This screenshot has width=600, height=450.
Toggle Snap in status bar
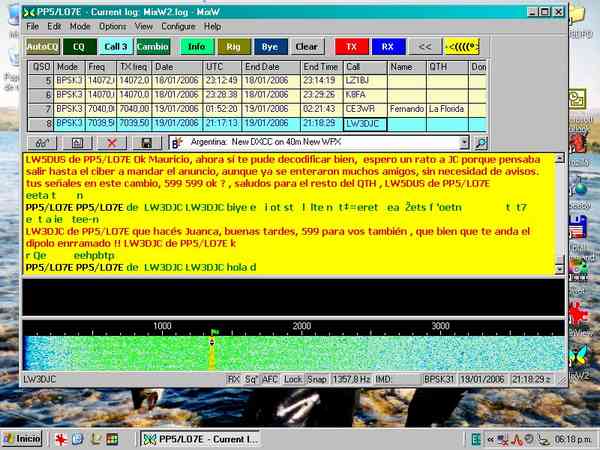tap(317, 380)
